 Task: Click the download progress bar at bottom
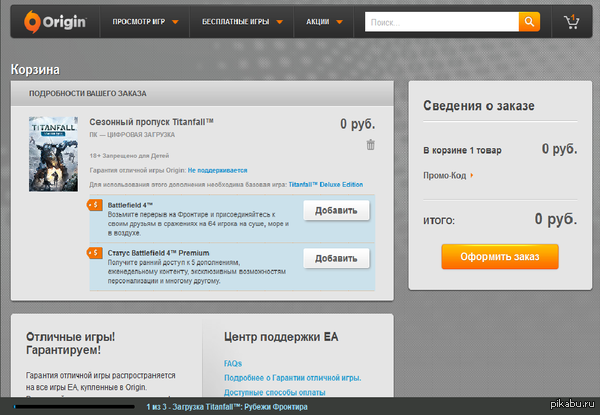click(x=70, y=407)
